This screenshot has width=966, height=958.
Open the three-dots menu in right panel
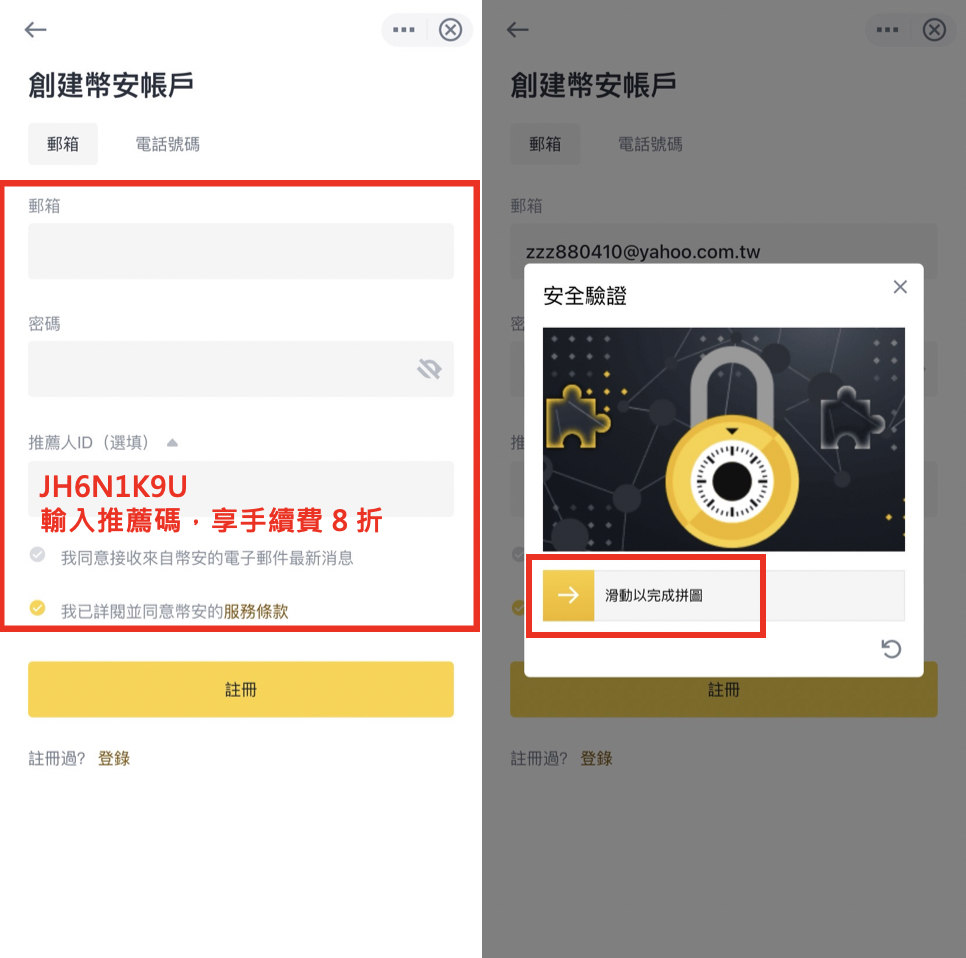point(887,30)
